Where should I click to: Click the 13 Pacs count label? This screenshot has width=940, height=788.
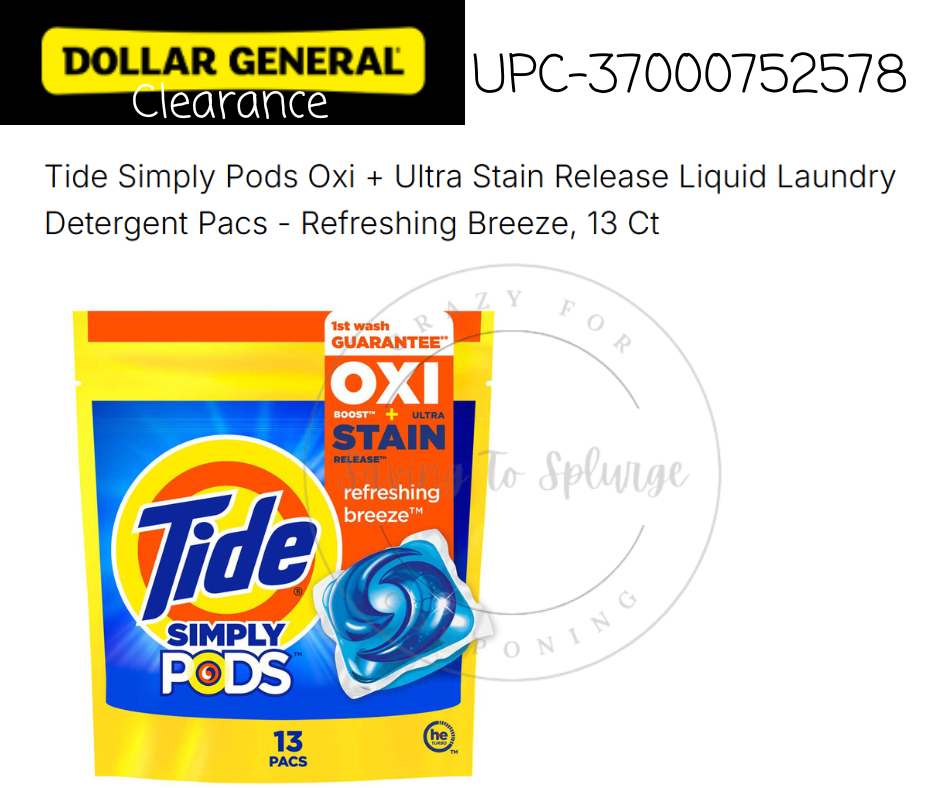click(288, 749)
